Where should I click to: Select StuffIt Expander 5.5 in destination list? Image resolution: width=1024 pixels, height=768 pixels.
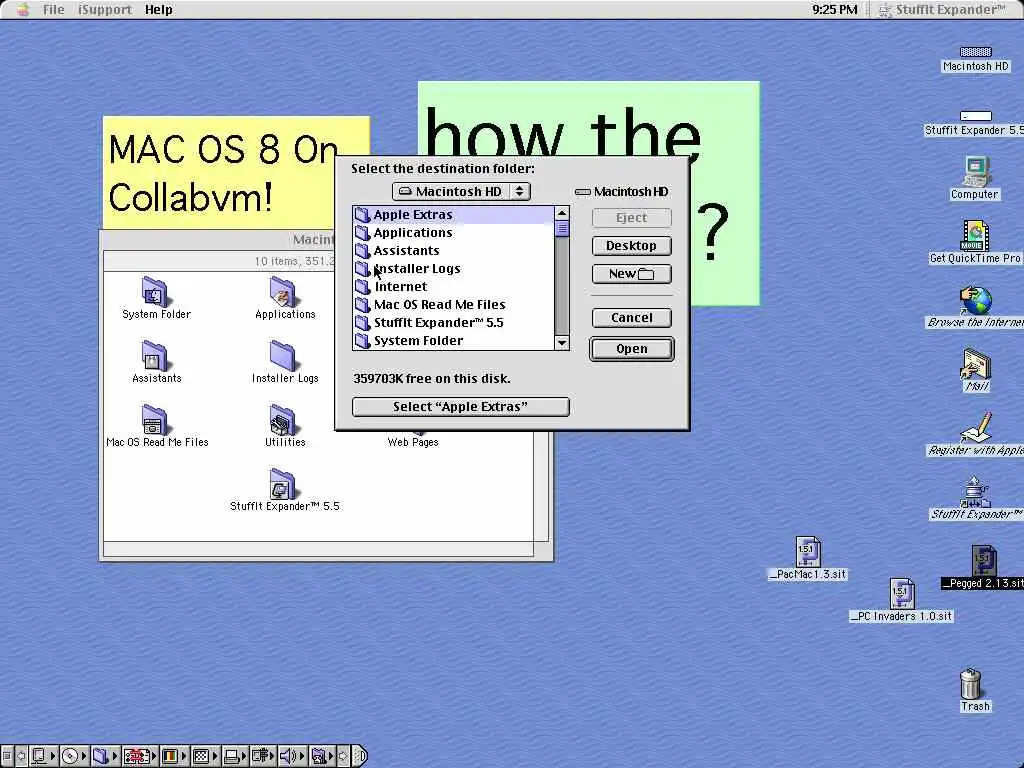(453, 322)
